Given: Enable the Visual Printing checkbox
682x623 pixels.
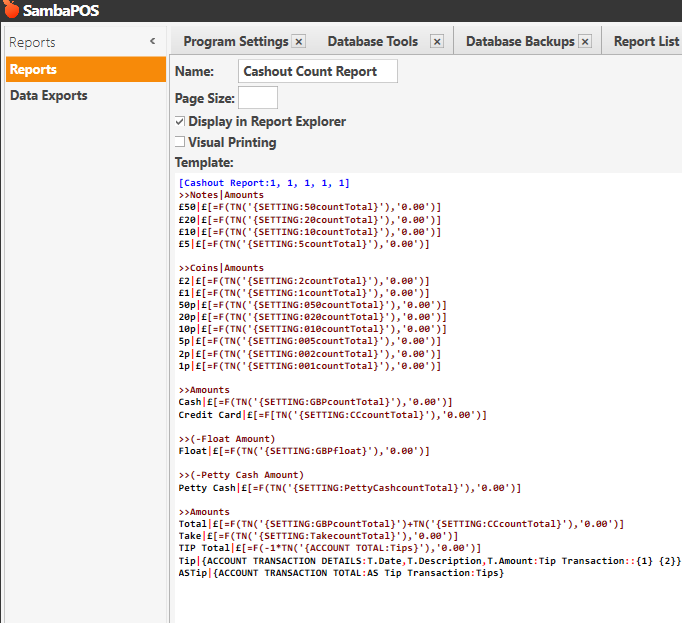Looking at the screenshot, I should (x=180, y=142).
